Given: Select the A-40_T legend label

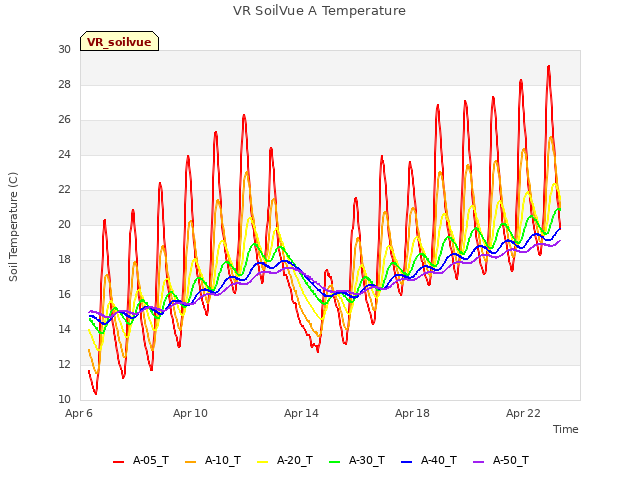Looking at the screenshot, I should (439, 460).
